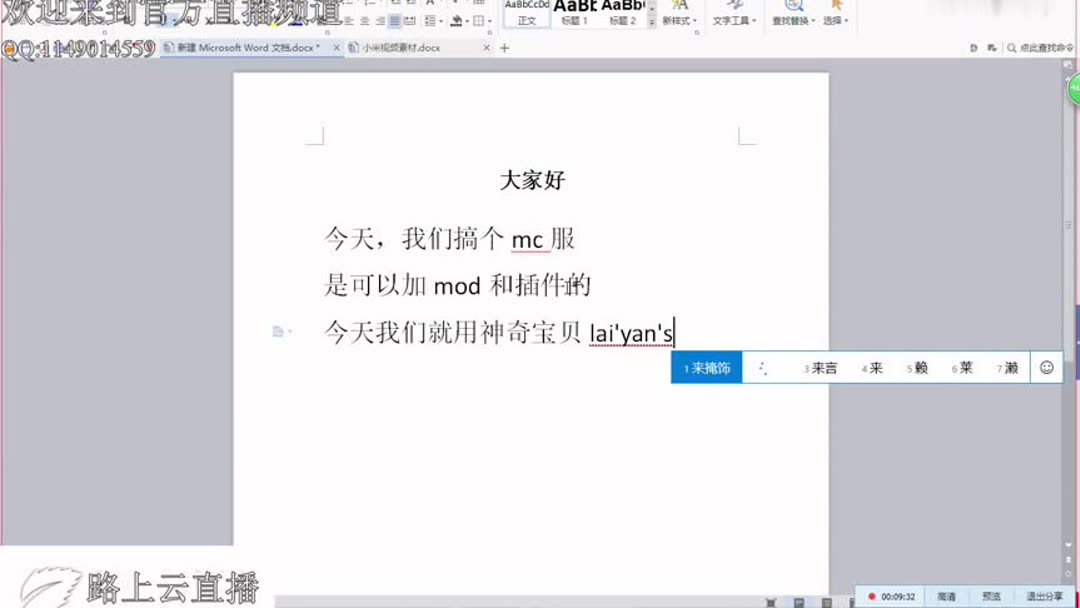Click 退出分享 to stop sharing
Image resolution: width=1080 pixels, height=608 pixels.
pos(1044,595)
